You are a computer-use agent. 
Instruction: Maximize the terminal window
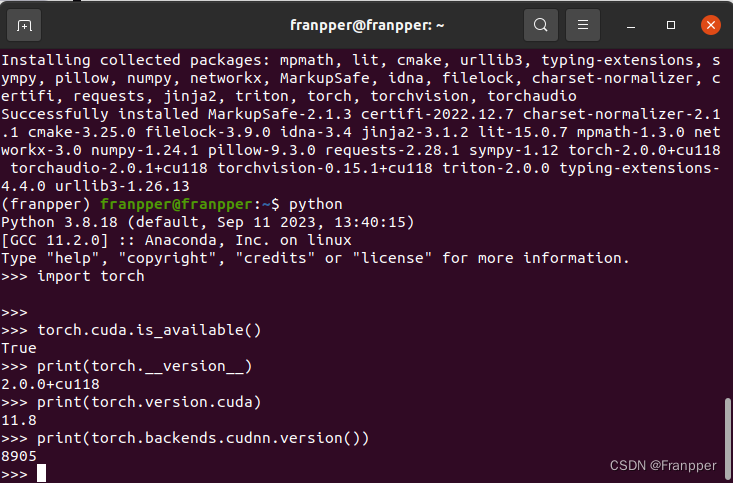click(671, 24)
